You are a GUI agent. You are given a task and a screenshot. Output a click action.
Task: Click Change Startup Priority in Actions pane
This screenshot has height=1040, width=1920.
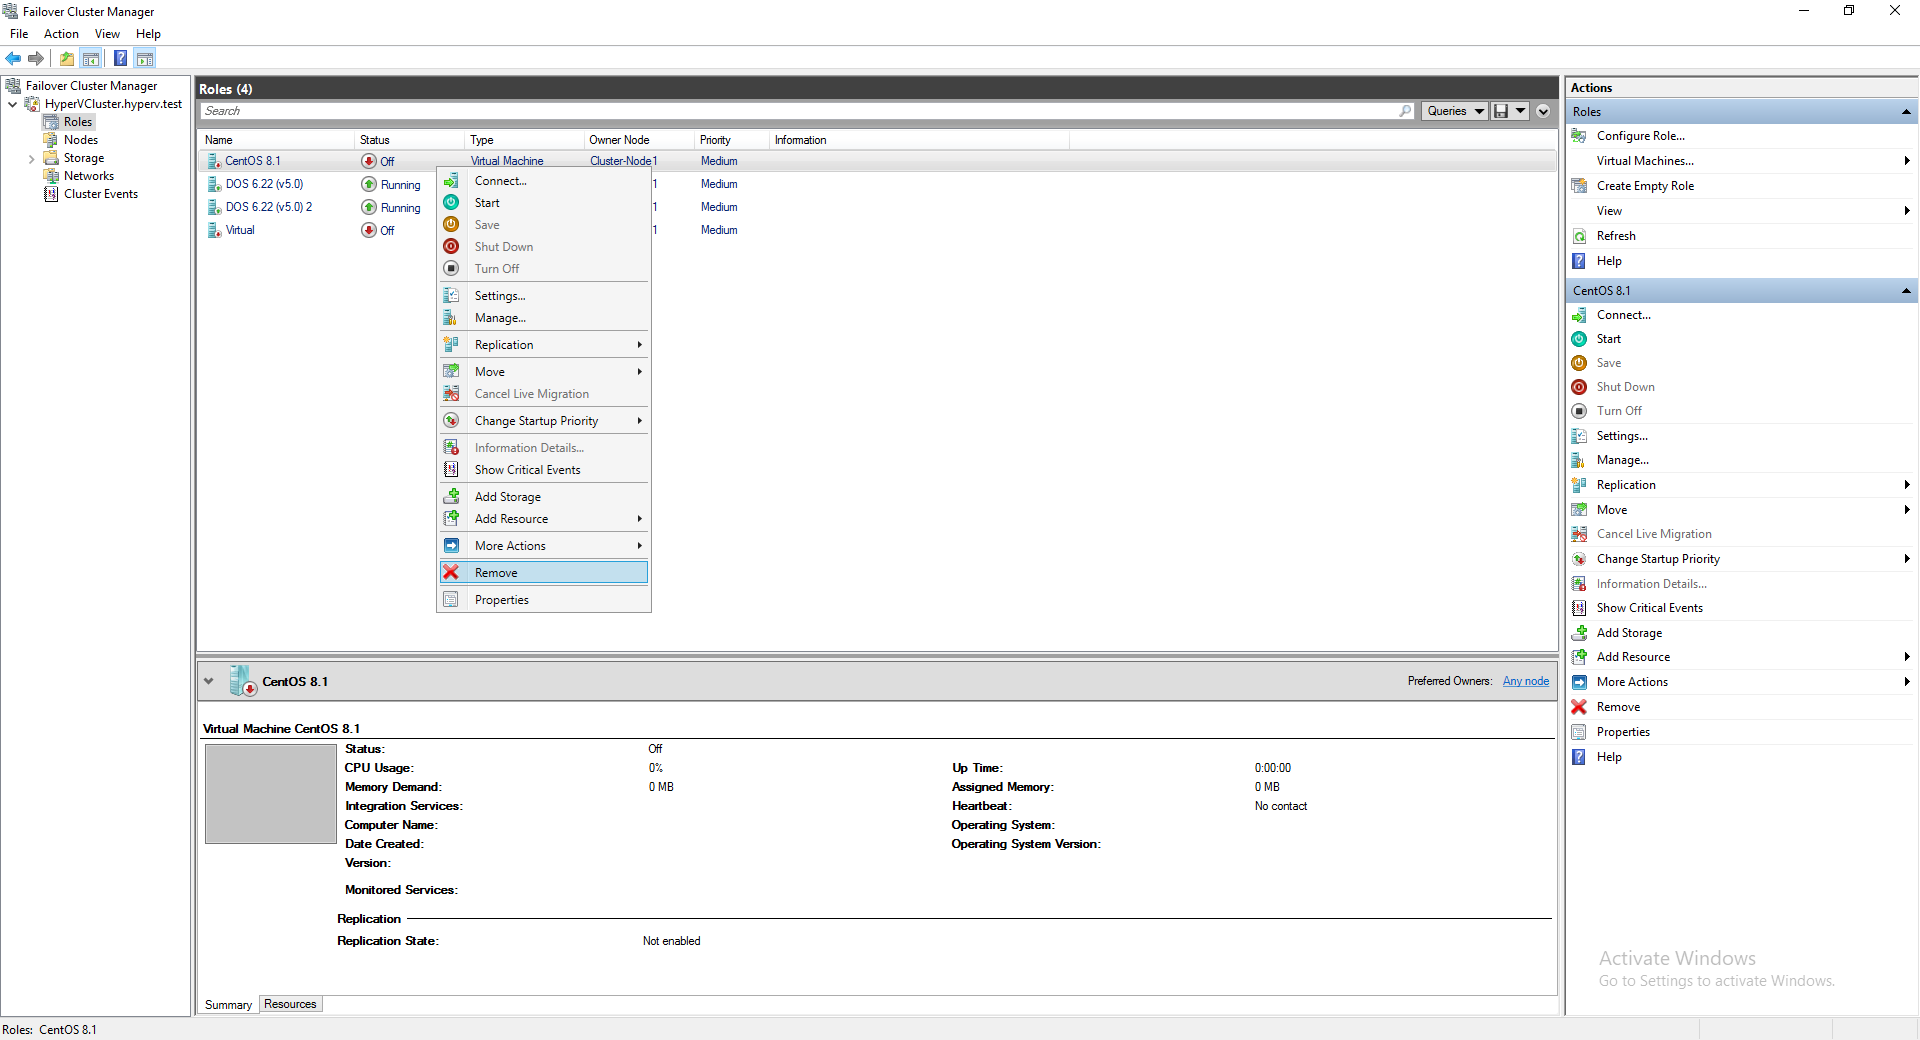click(x=1658, y=559)
